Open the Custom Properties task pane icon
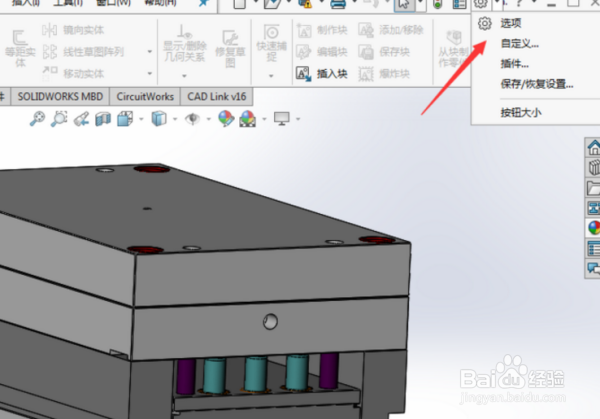This screenshot has height=419, width=600. [x=593, y=249]
